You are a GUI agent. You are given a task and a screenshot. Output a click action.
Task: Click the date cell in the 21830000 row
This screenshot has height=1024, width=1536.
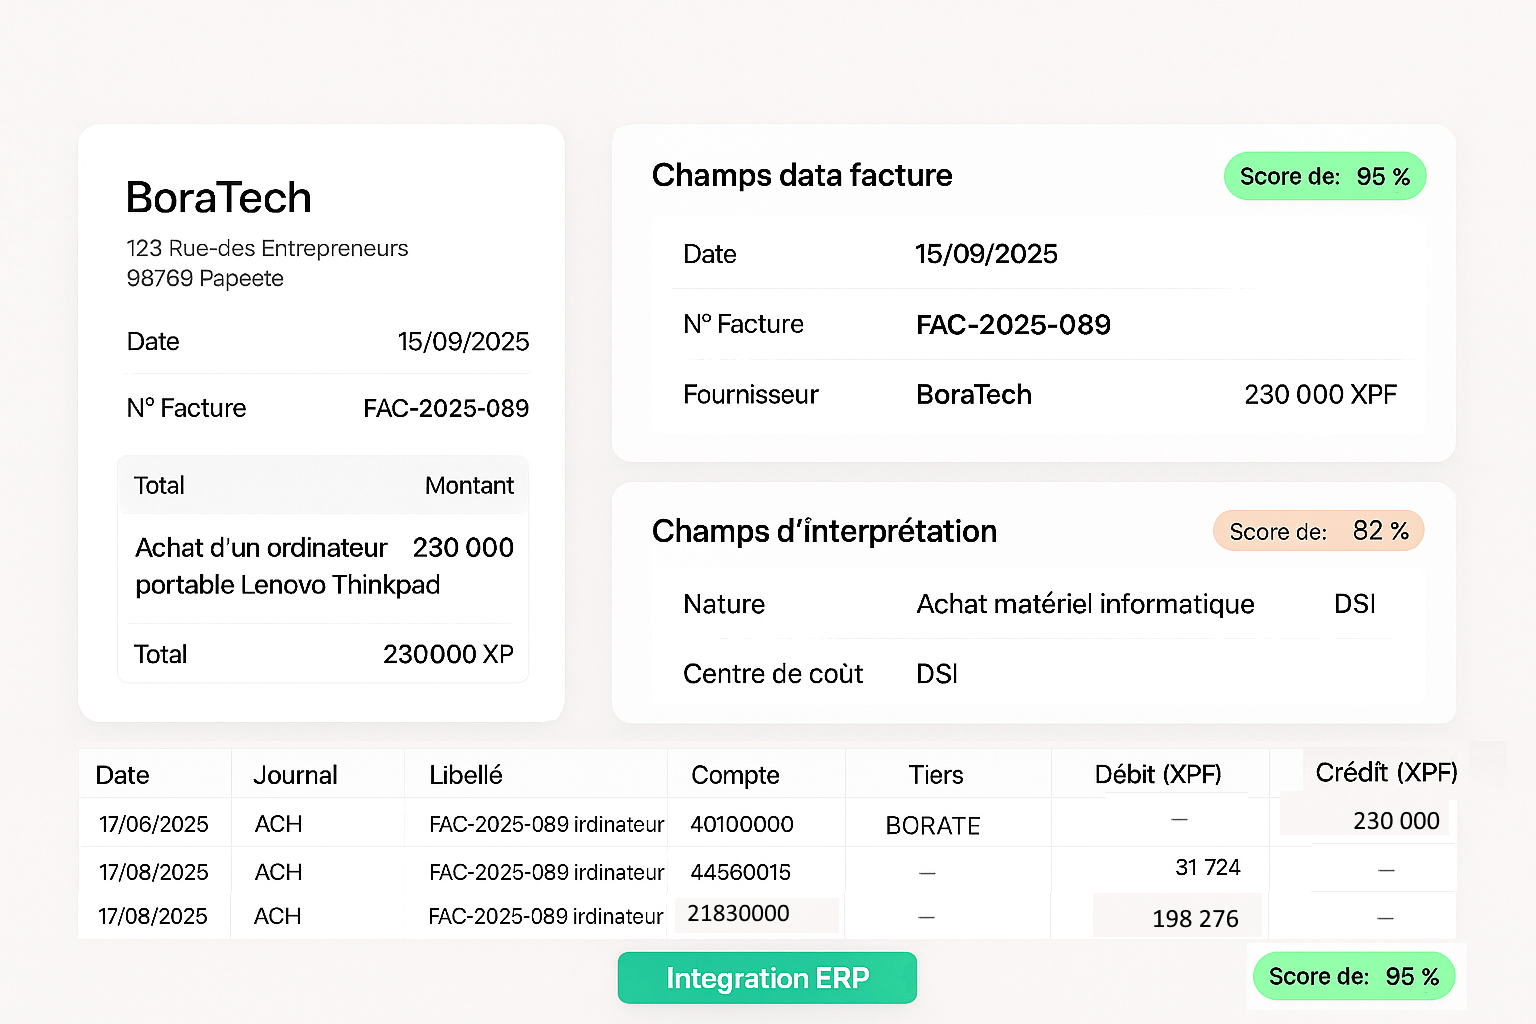(x=153, y=916)
